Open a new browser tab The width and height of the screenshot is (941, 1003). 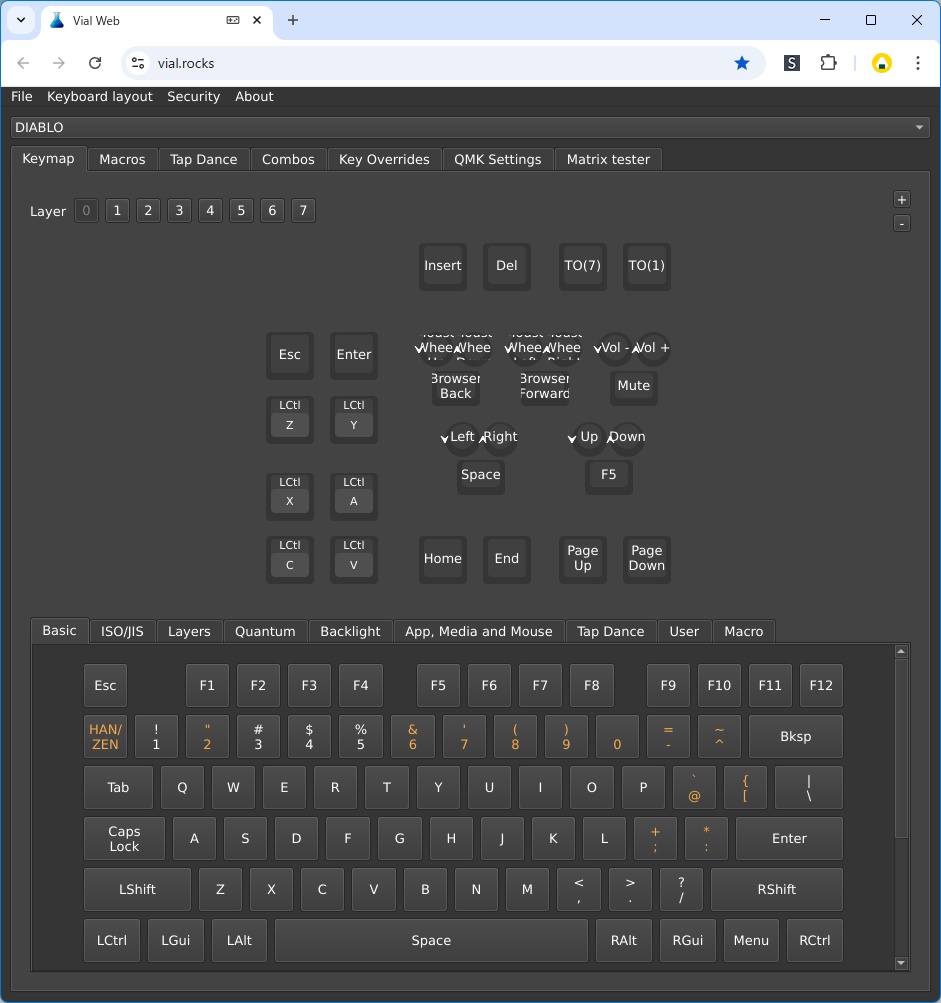click(x=293, y=20)
